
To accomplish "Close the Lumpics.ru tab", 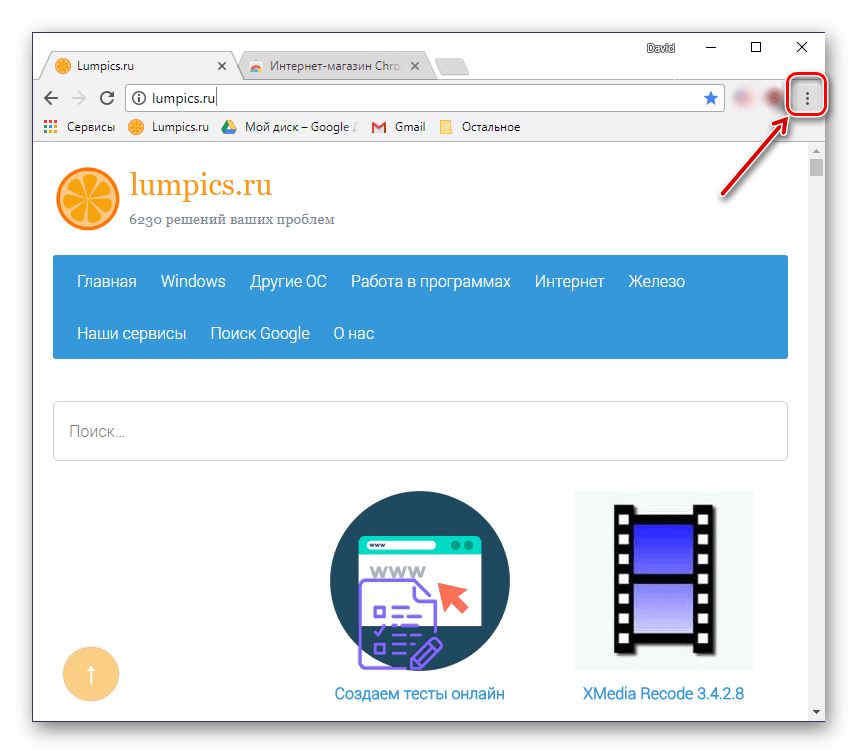I will click(x=222, y=66).
